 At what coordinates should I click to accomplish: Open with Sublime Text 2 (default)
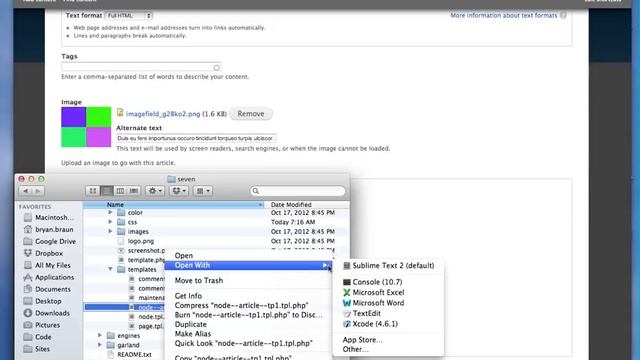click(389, 266)
